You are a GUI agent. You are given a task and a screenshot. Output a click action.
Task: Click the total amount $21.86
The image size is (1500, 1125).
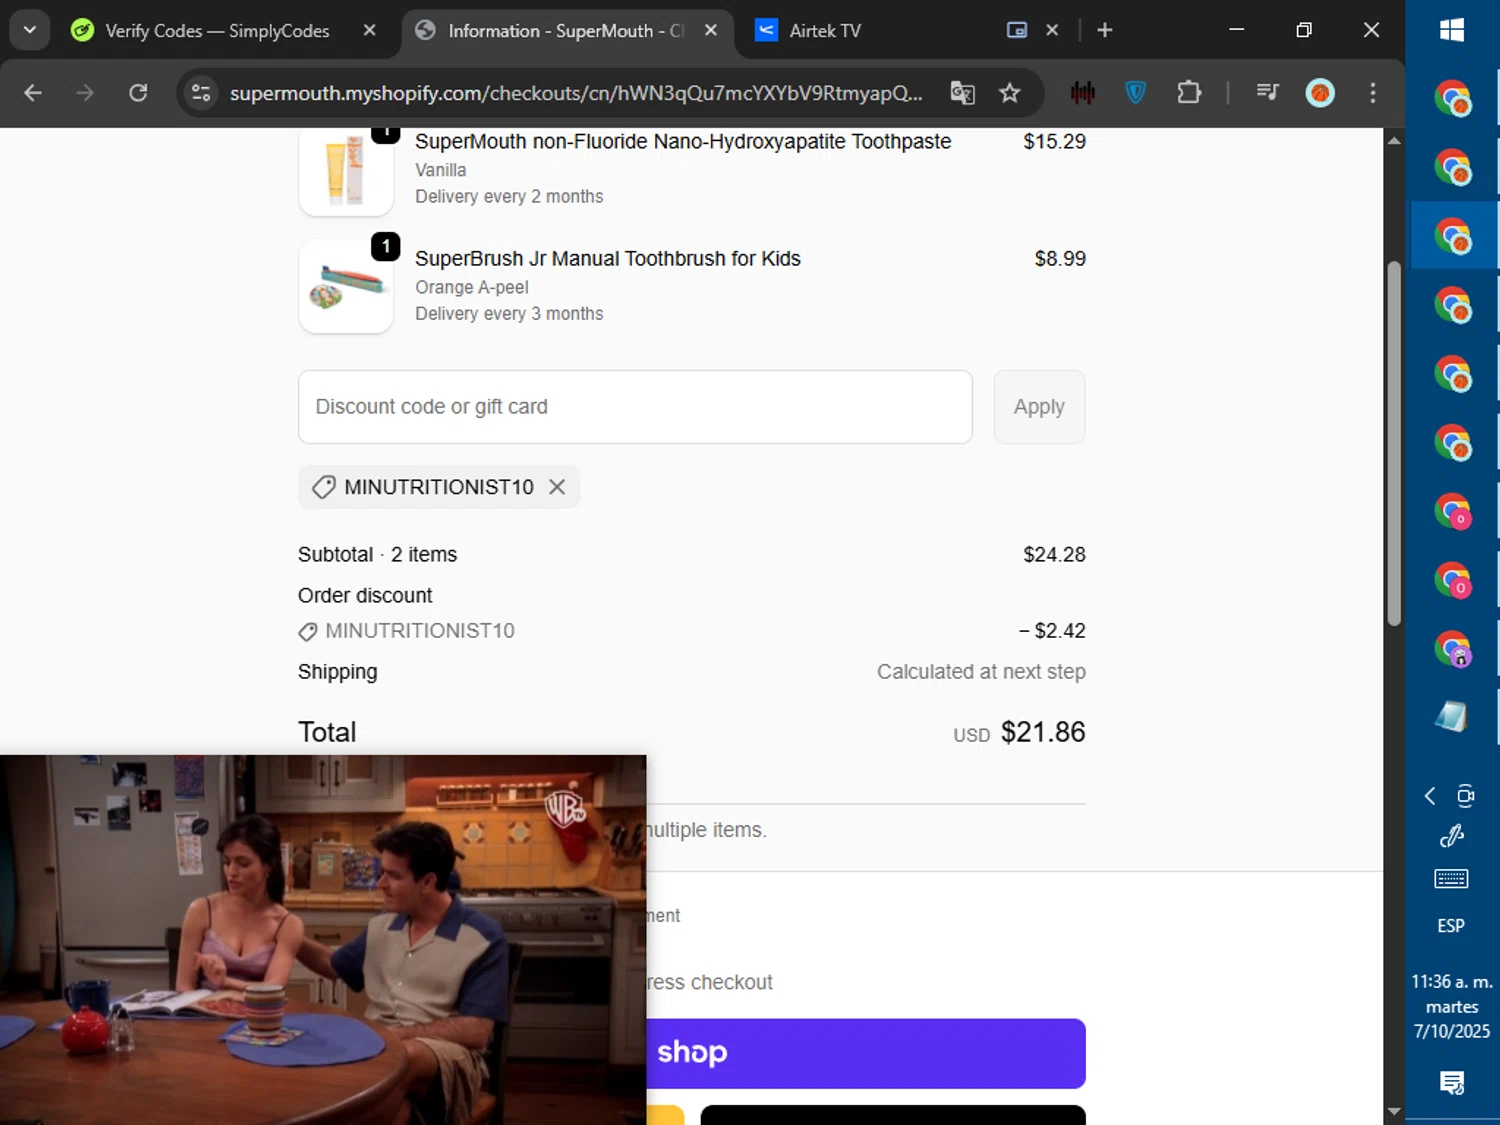pos(1043,732)
